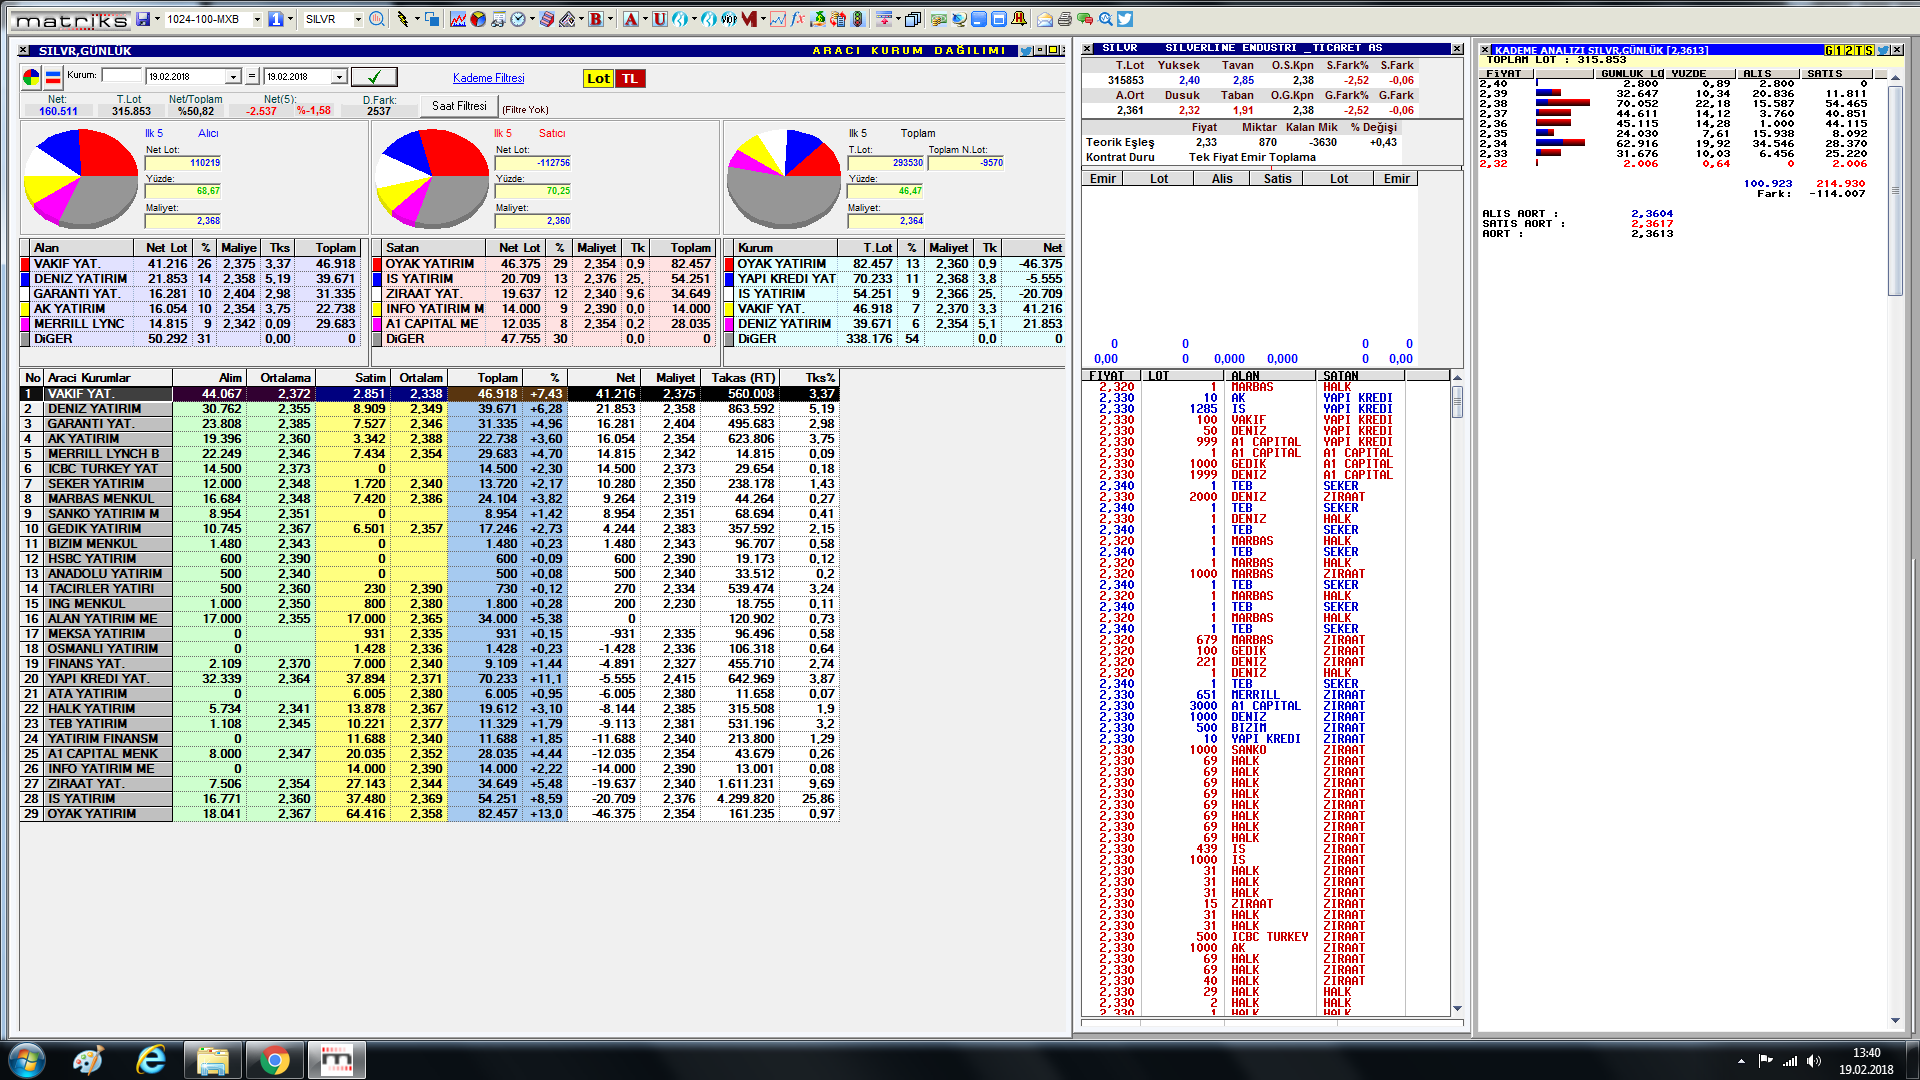Viewport: 1920px width, 1080px height.
Task: Click the Alis header button in depth table
Action: coord(1222,179)
